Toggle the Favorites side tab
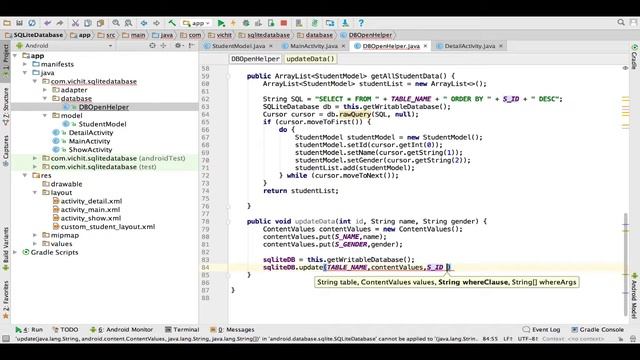Viewport: 640px width, 360px height. [6, 300]
